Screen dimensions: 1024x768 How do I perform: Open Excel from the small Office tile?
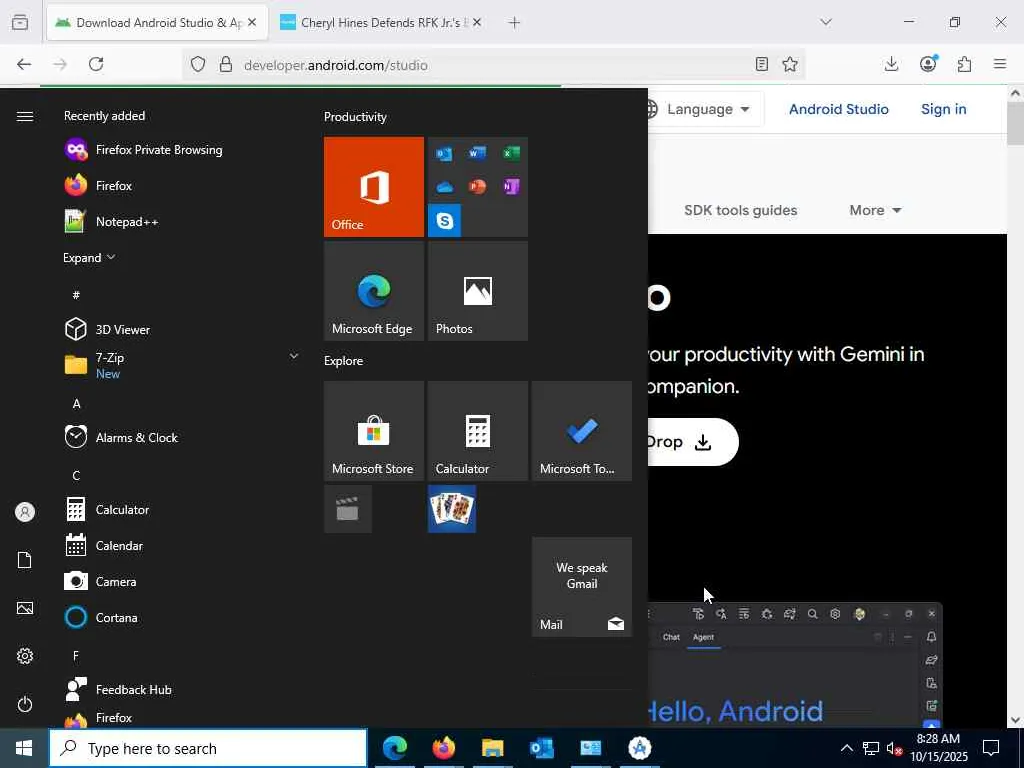coord(511,153)
